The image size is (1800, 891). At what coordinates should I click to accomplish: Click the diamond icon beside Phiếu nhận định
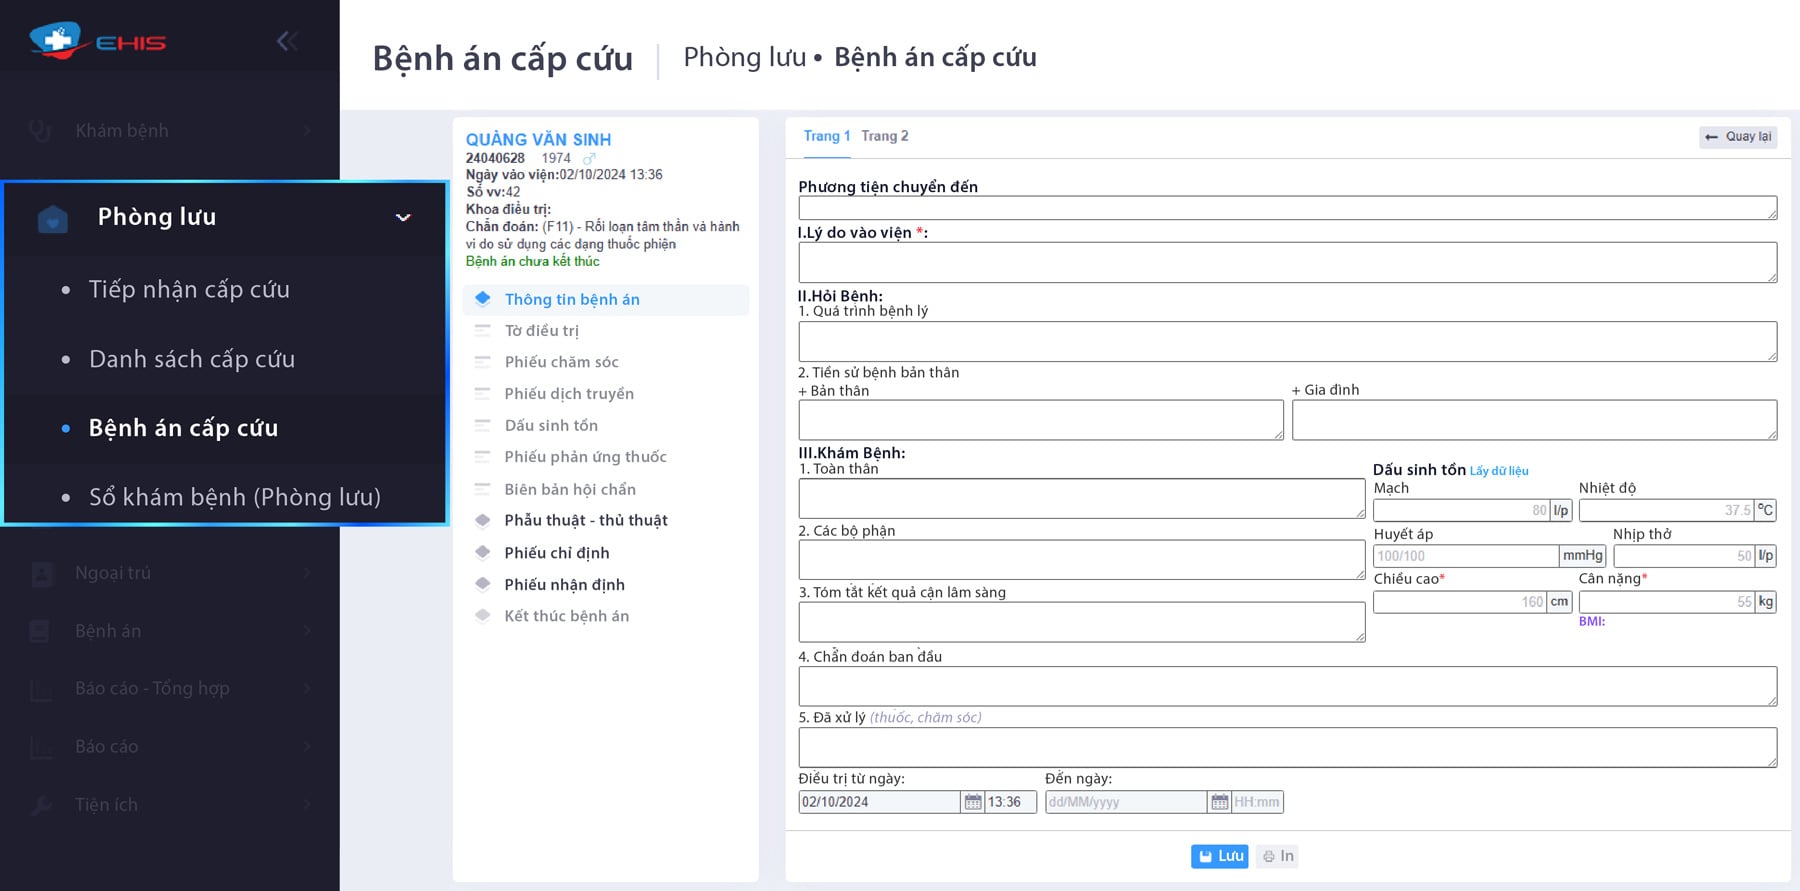coord(483,584)
